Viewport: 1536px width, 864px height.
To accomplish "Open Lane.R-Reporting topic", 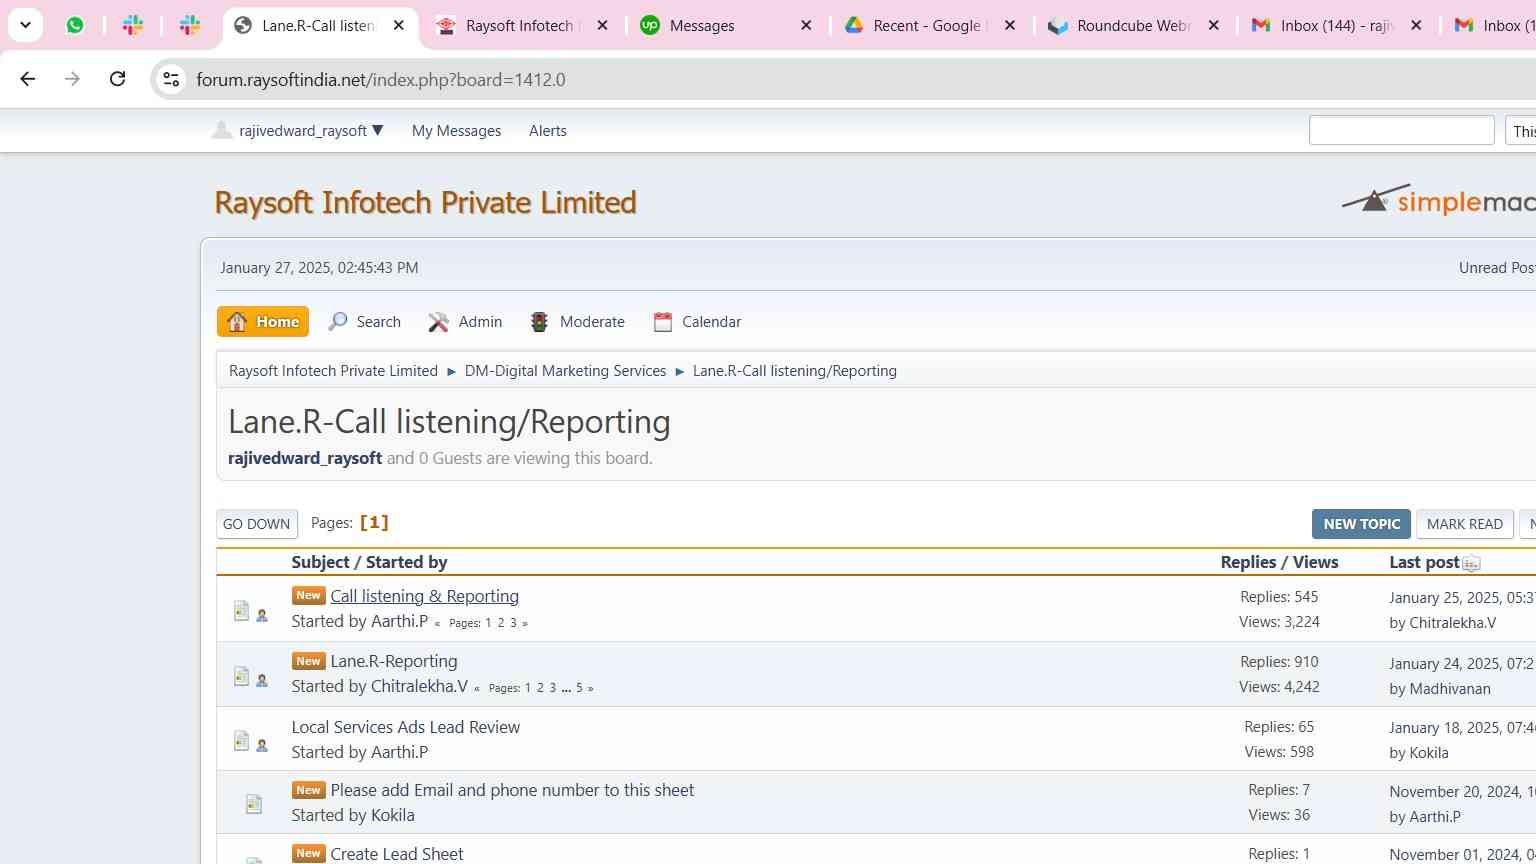I will (x=394, y=661).
